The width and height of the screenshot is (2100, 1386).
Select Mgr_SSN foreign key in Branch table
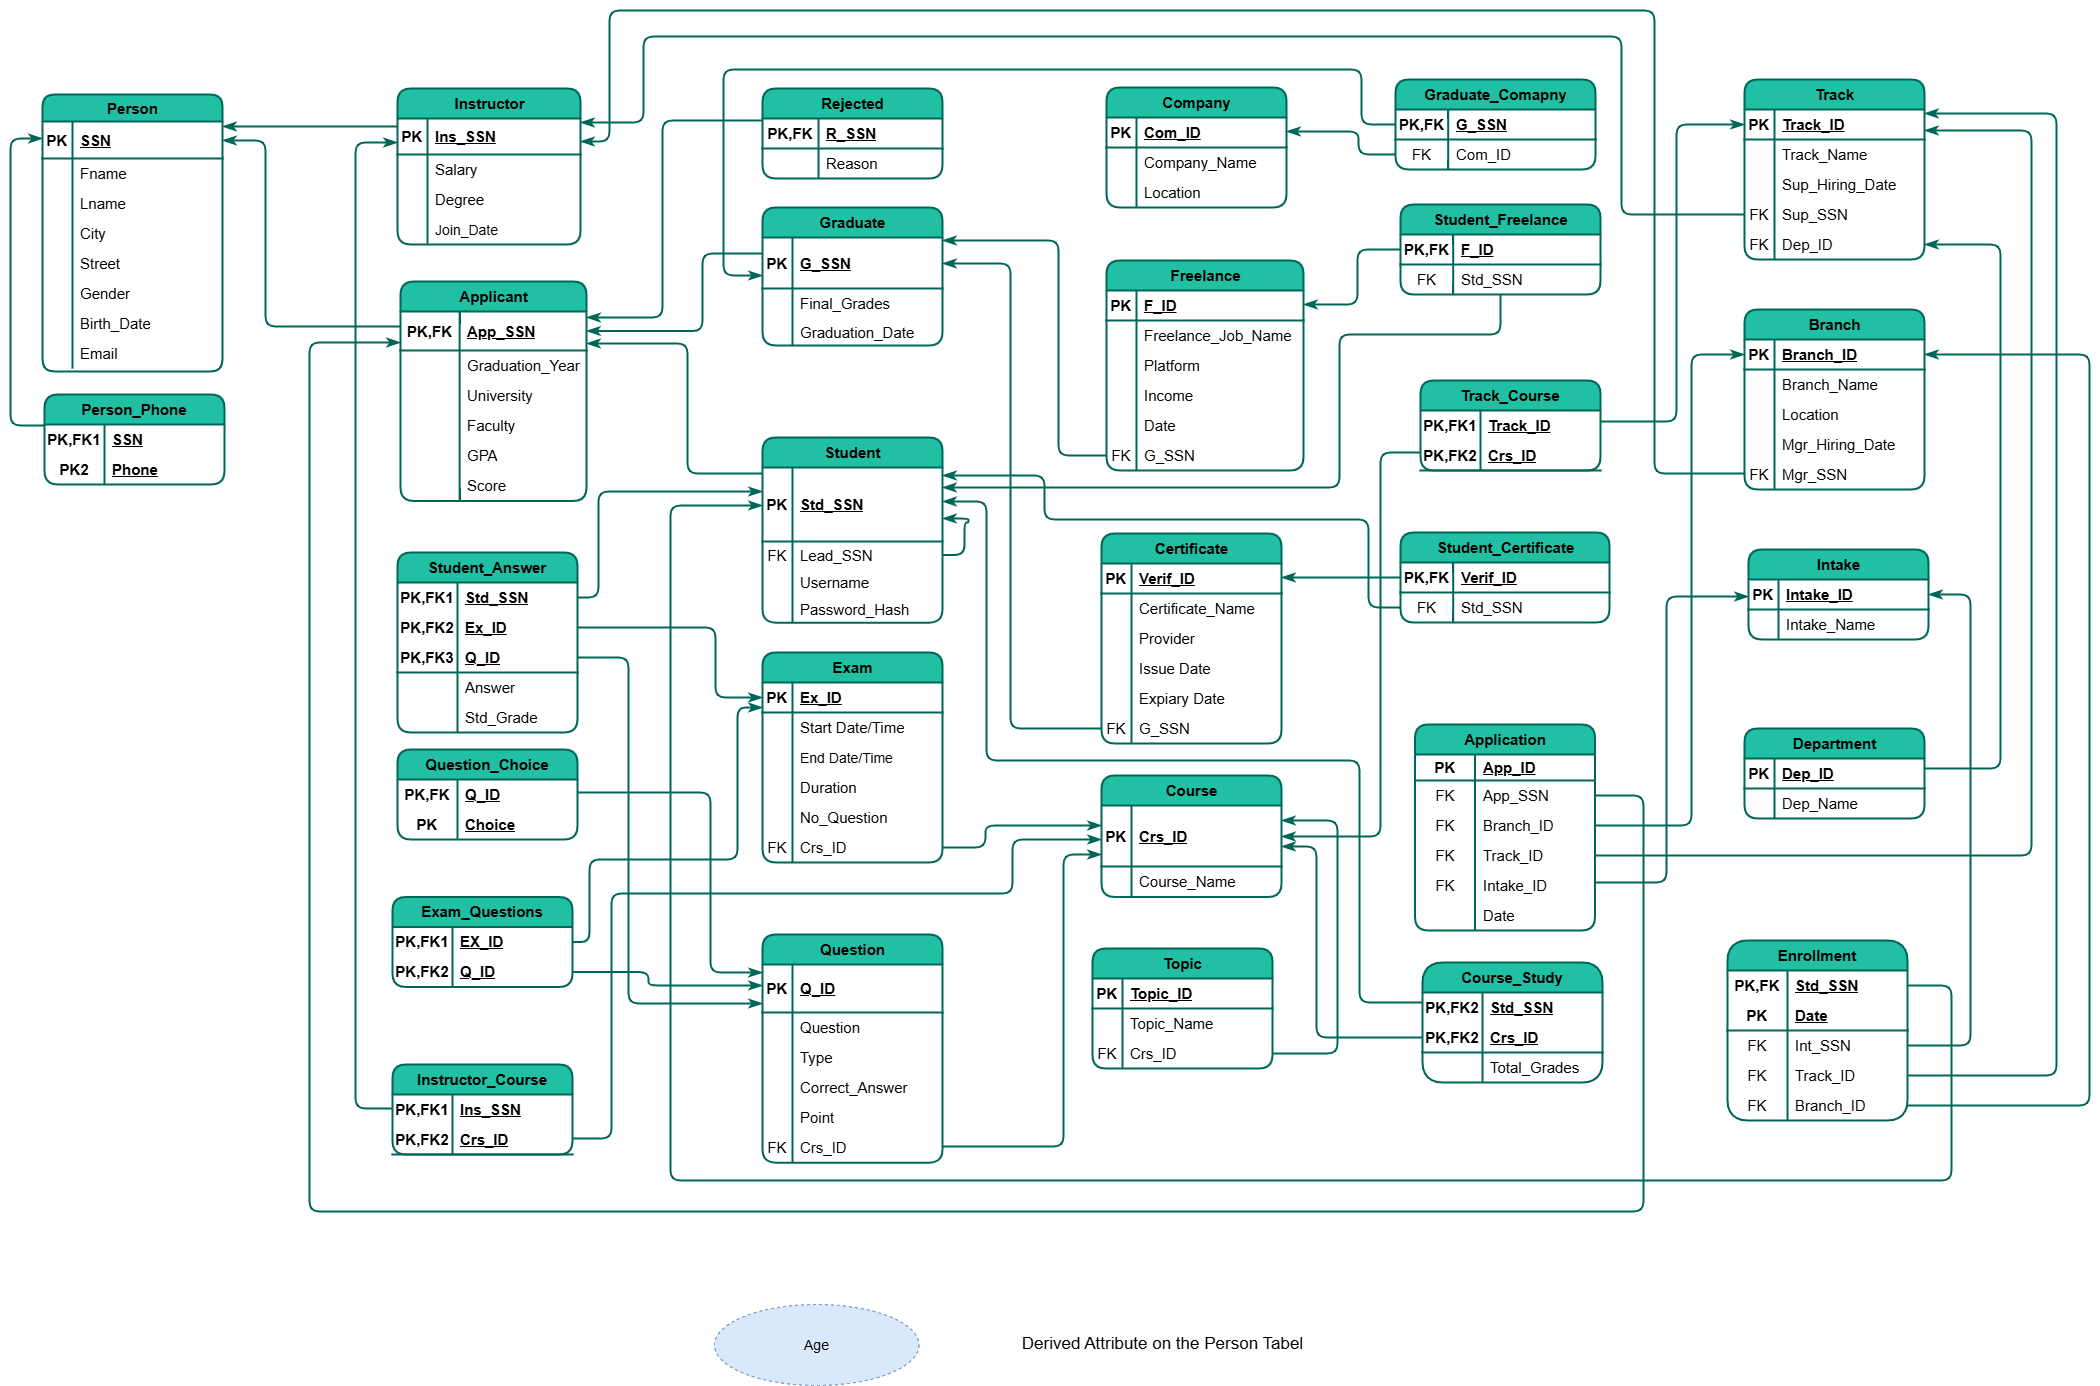1813,475
